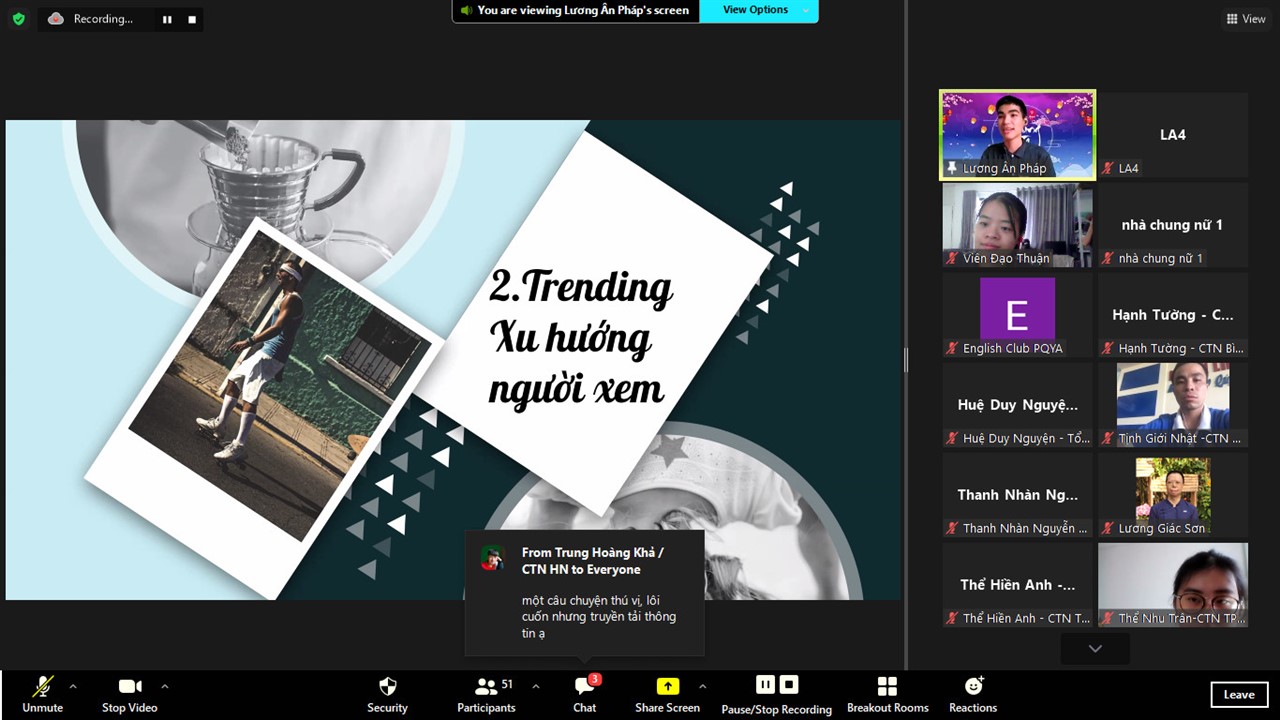Image resolution: width=1280 pixels, height=720 pixels.
Task: Click the cloud recording icon
Action: click(56, 19)
